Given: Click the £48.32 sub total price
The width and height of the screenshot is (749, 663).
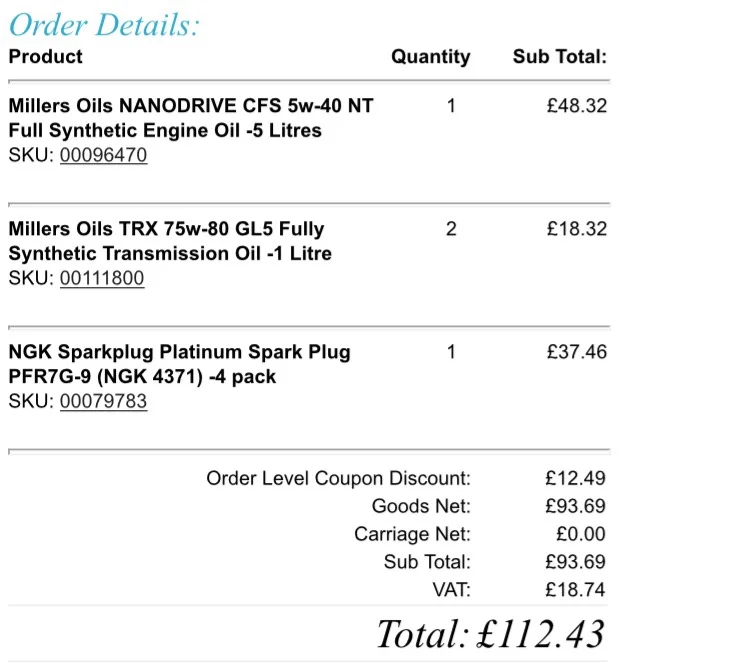Looking at the screenshot, I should pyautogui.click(x=577, y=106).
